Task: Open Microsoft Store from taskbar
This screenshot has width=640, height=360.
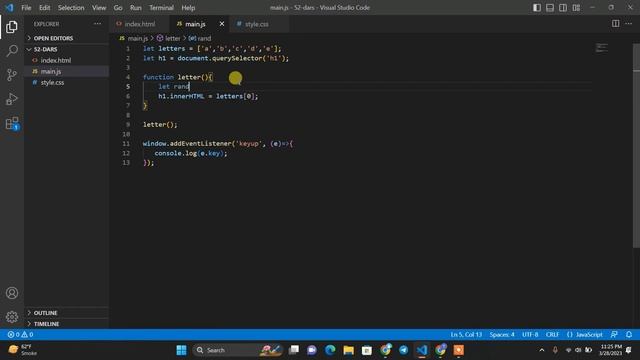Action: point(367,350)
